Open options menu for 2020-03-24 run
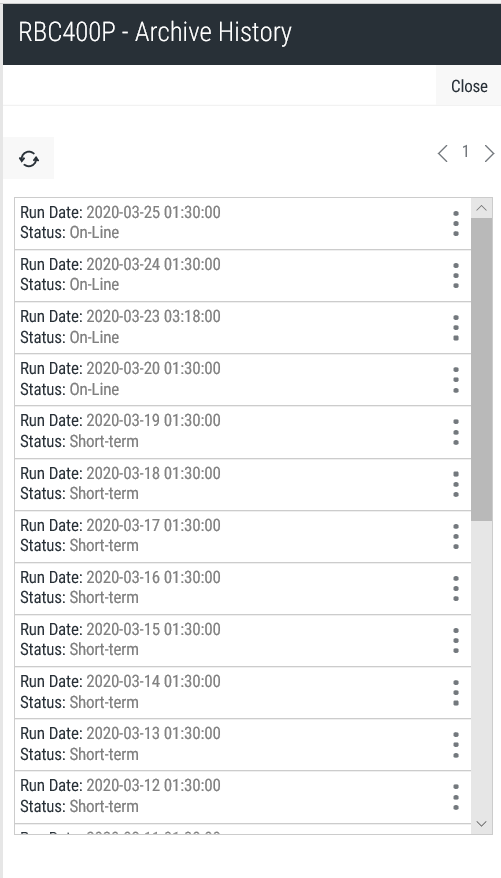 456,275
